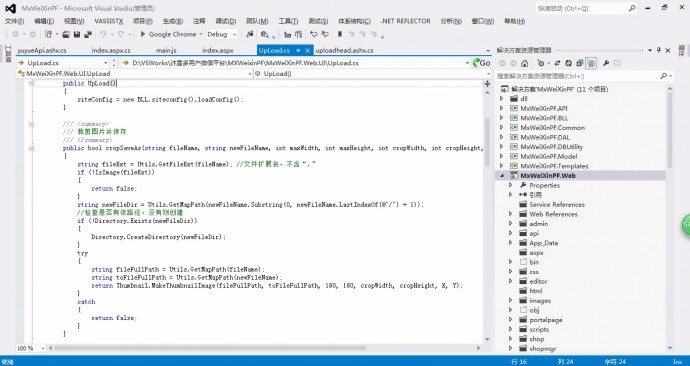Open the VASSISTX menu
Viewport: 690px width, 366px height.
[x=109, y=21]
